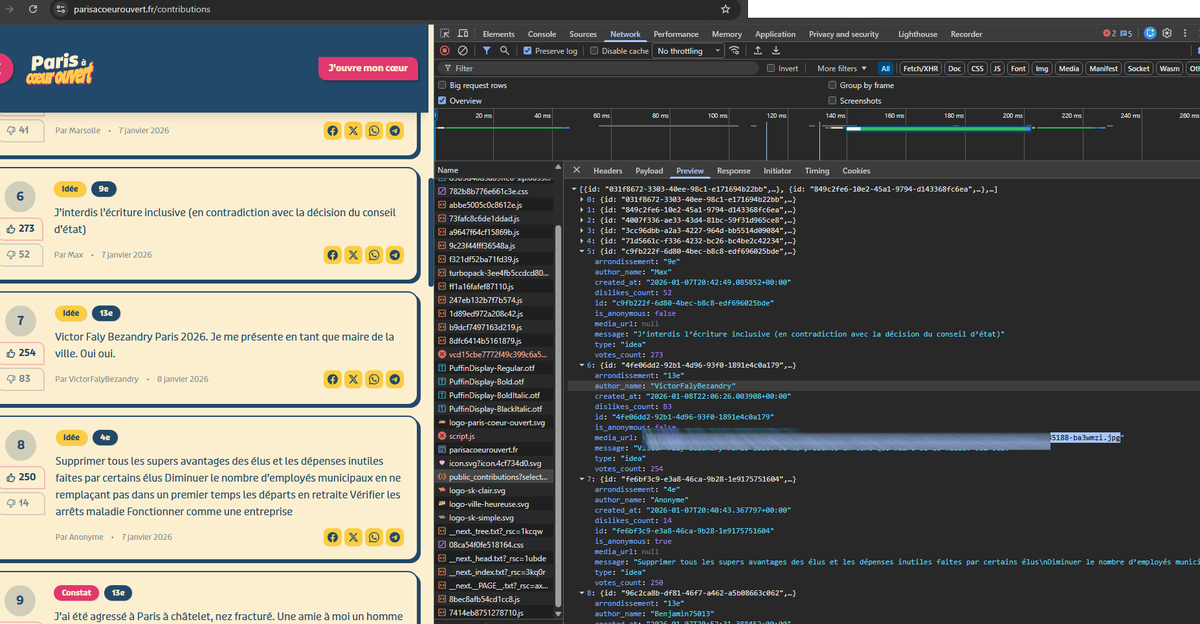Switch to the Console tab
The width and height of the screenshot is (1200, 624).
[x=541, y=34]
